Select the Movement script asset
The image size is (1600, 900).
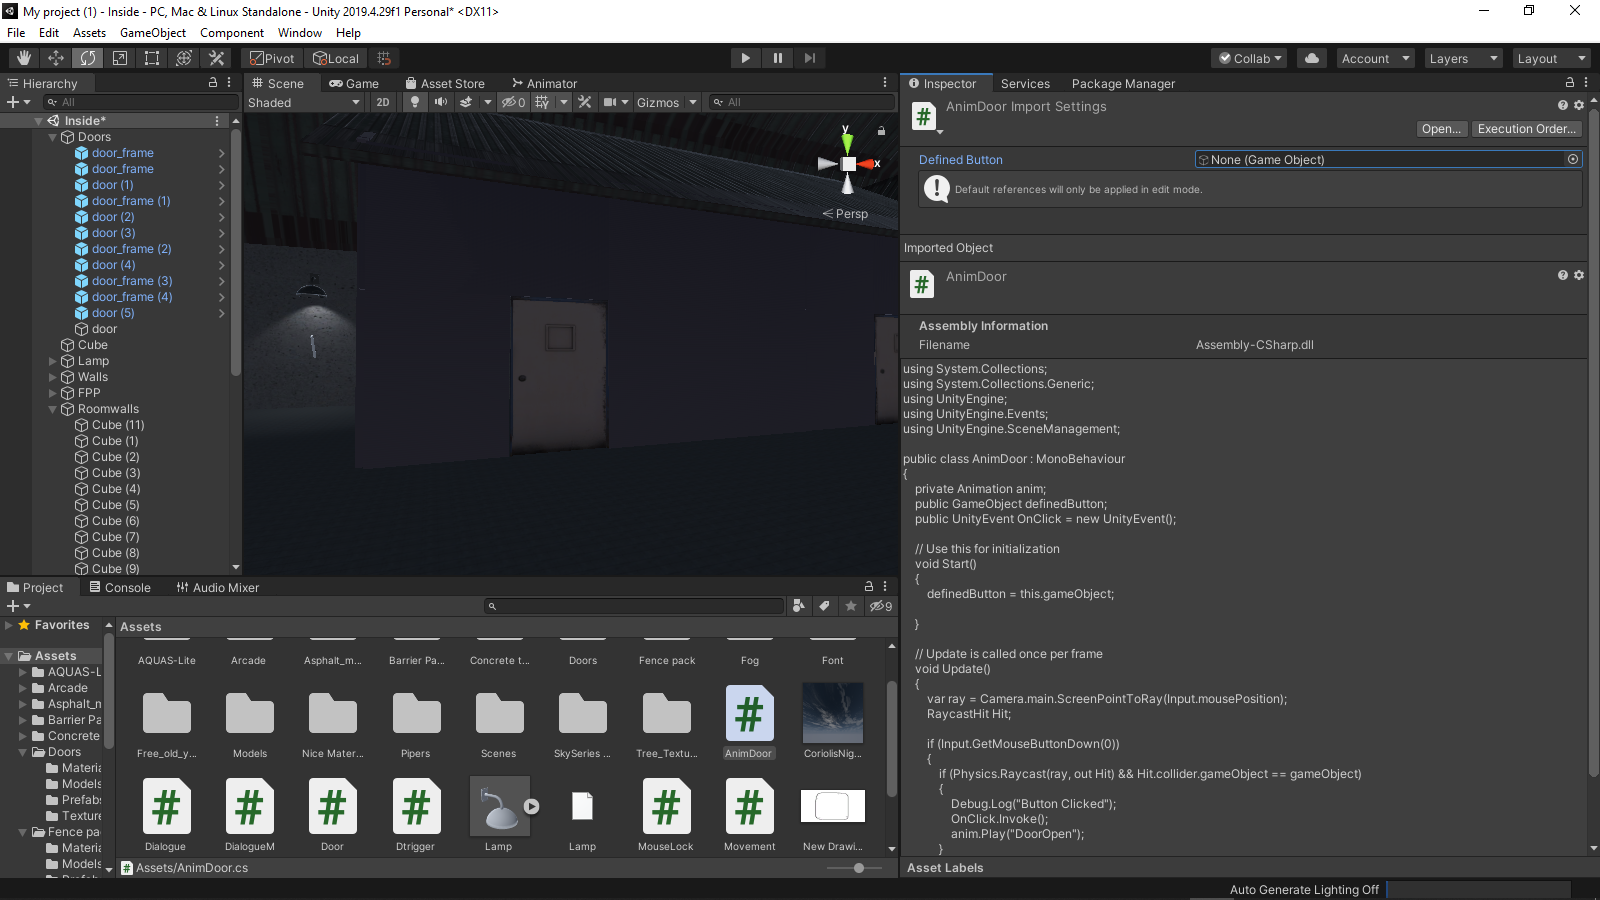point(749,815)
